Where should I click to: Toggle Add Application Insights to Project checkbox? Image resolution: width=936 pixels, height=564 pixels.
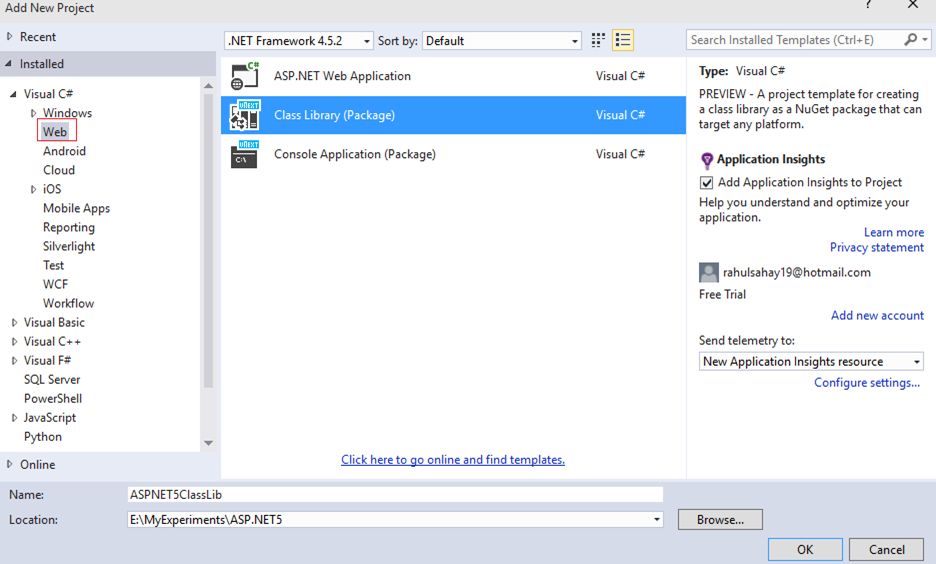point(707,183)
